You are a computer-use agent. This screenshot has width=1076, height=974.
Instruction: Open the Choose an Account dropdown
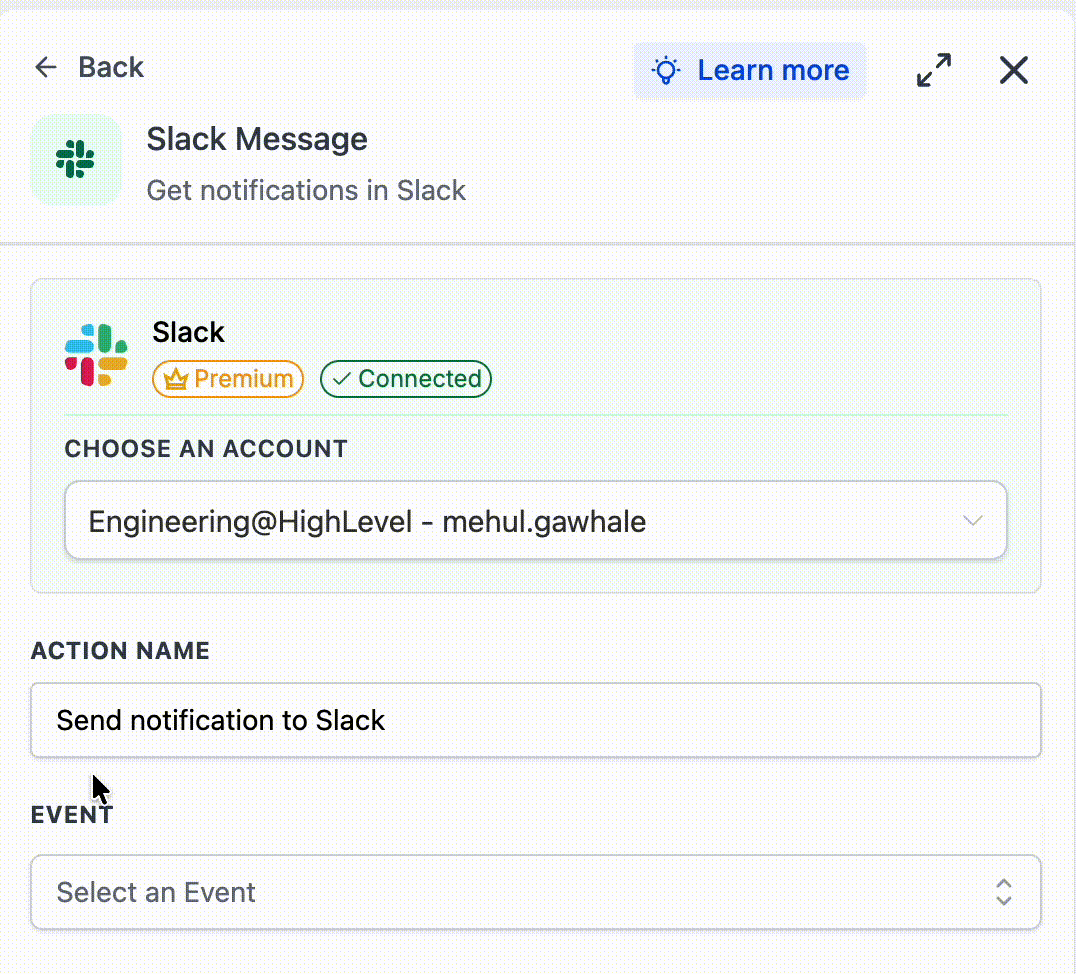[535, 520]
